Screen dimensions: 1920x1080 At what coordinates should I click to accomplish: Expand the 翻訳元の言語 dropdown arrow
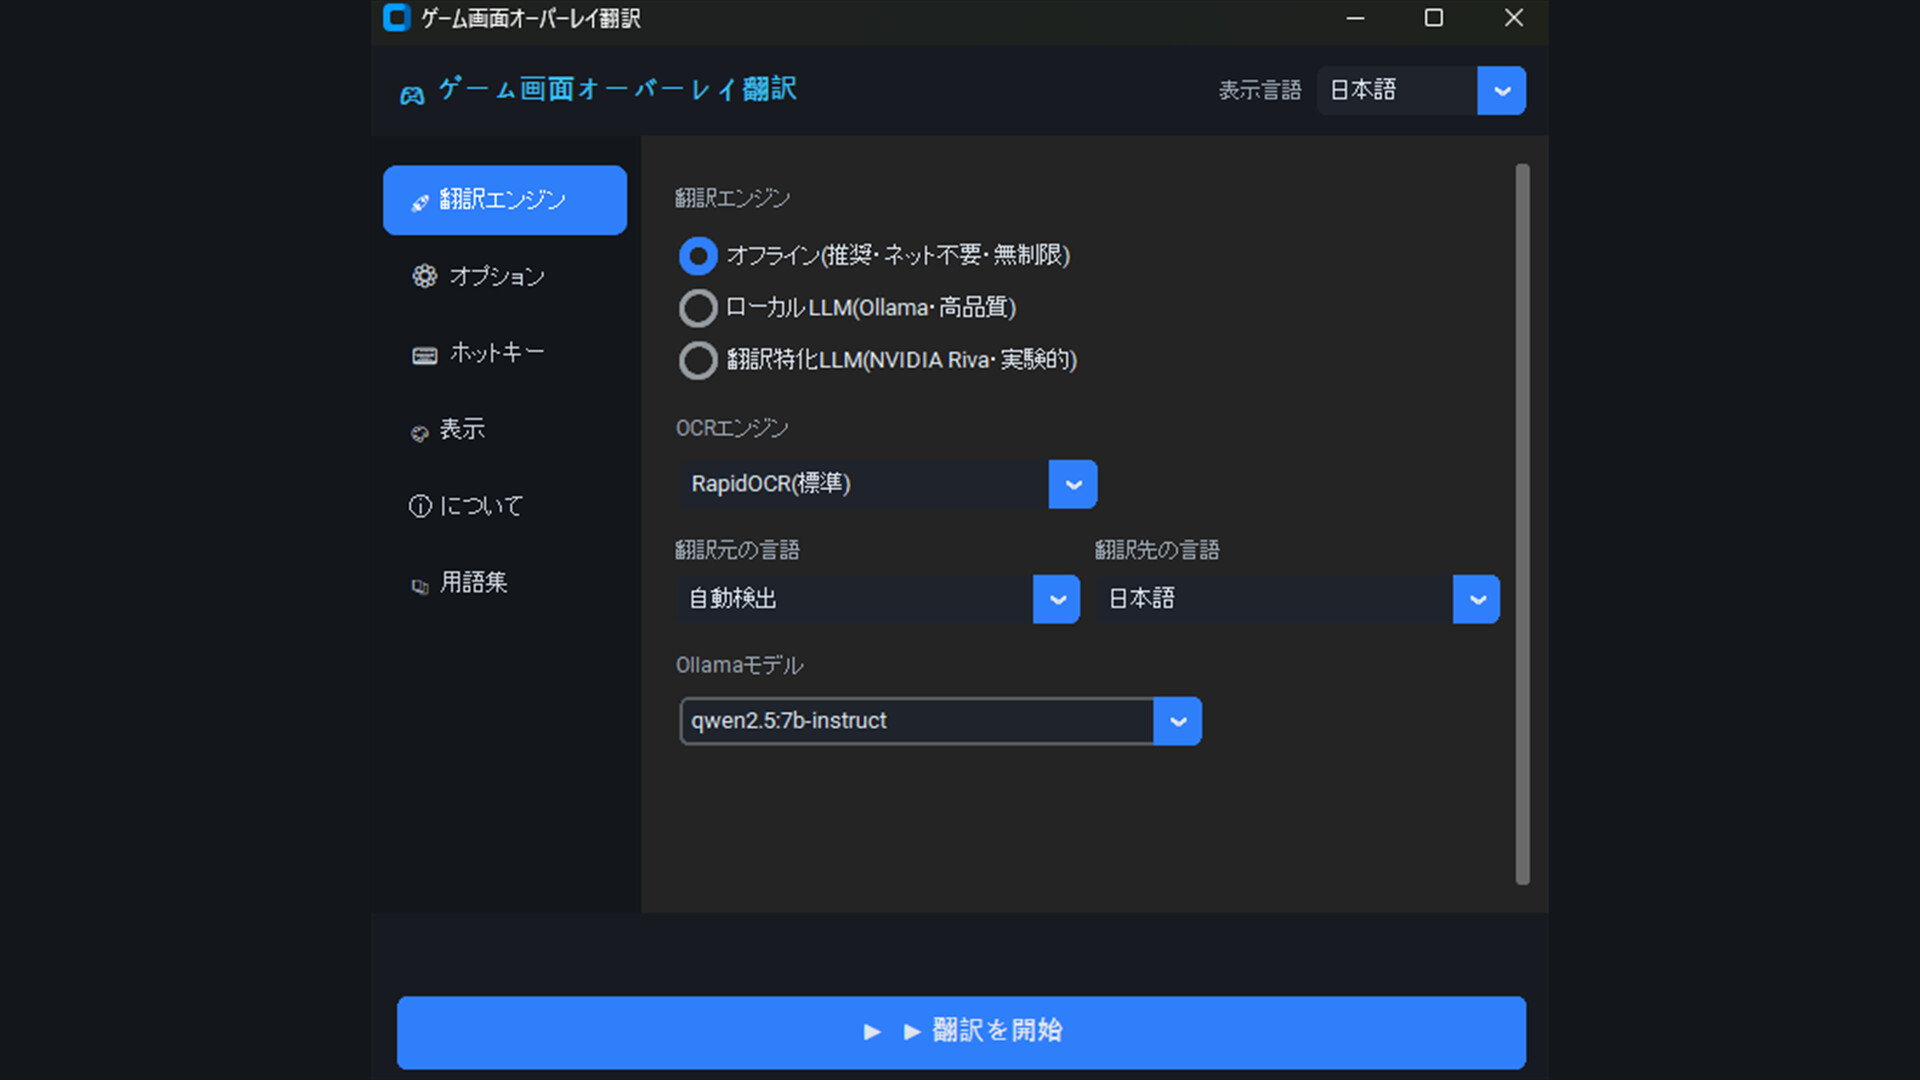point(1057,599)
